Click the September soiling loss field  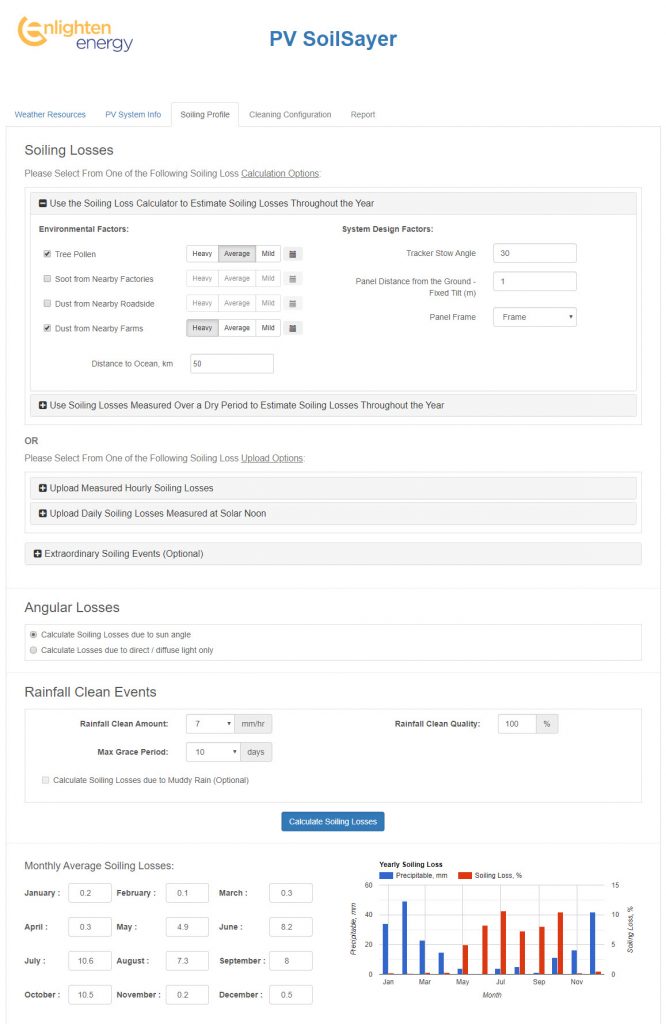[x=291, y=961]
